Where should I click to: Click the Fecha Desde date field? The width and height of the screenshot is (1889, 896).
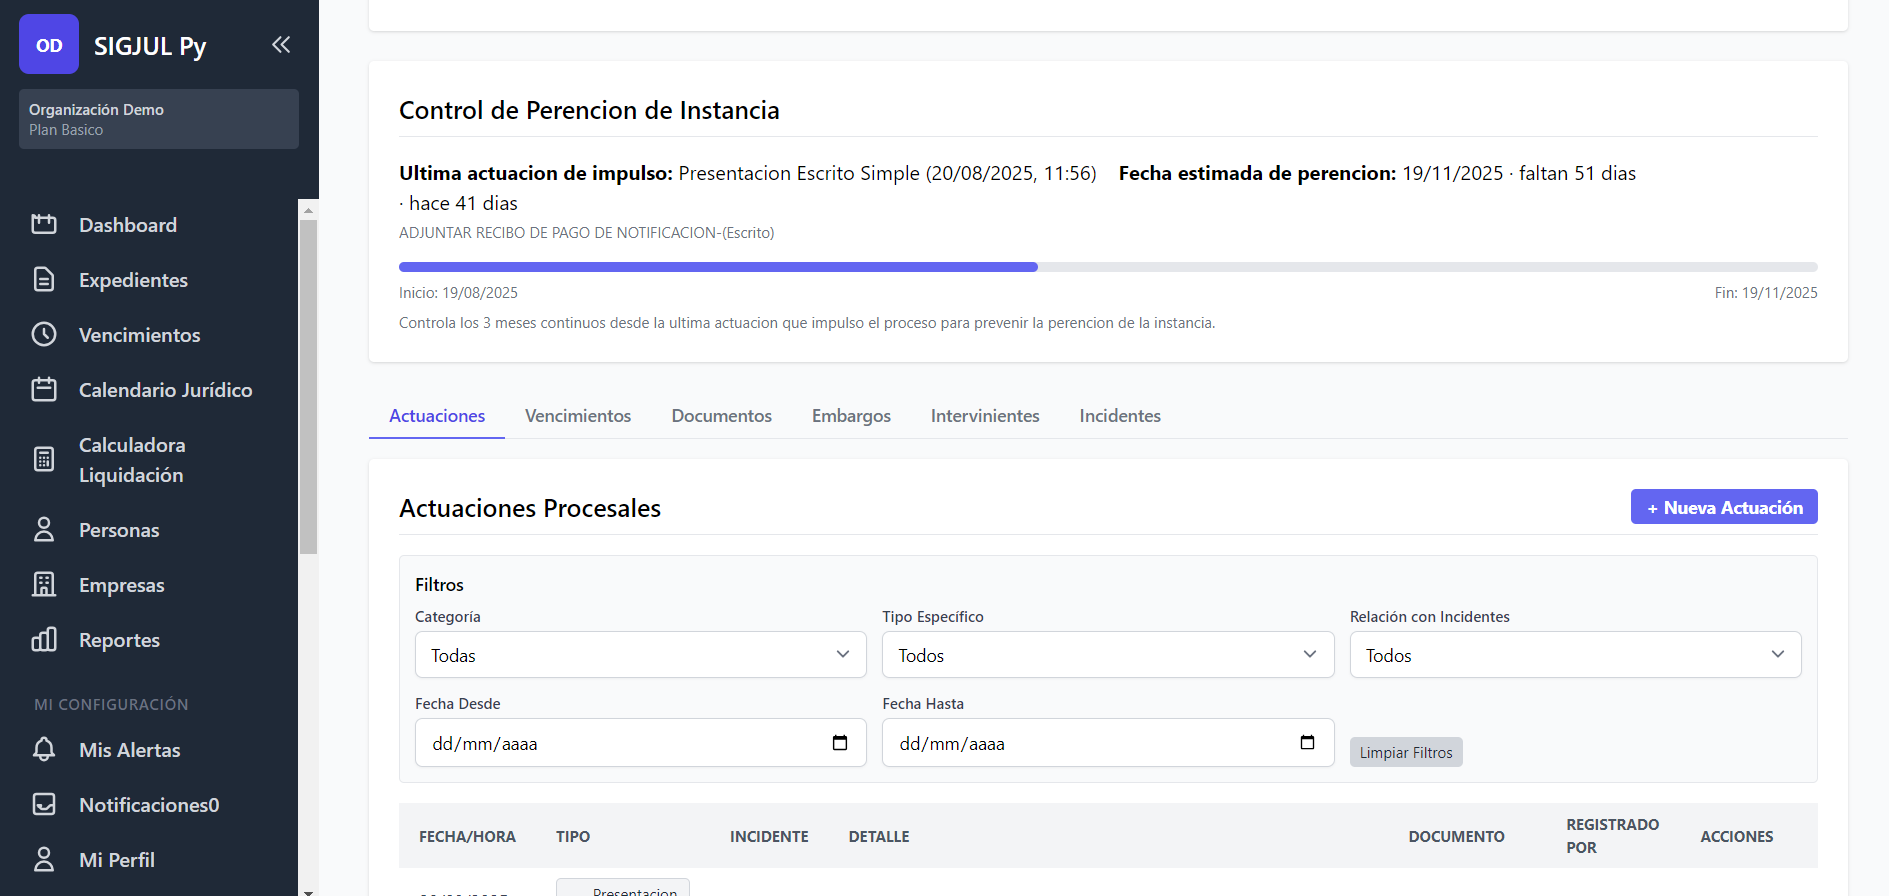[620, 743]
